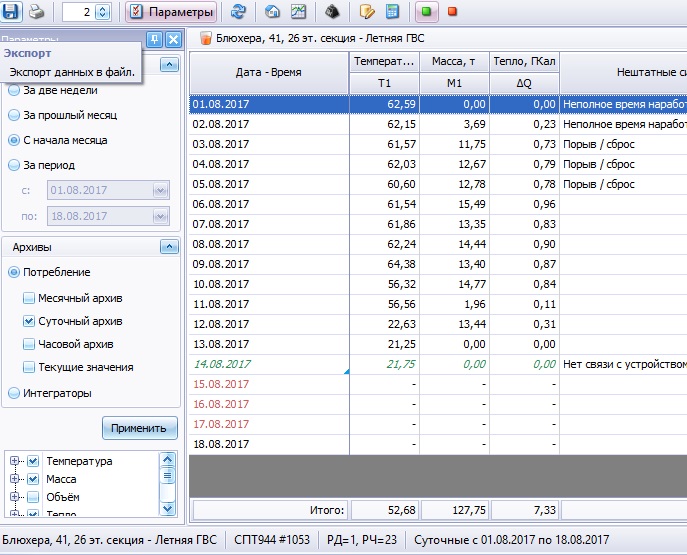The width and height of the screenshot is (687, 555).
Task: Select the Интеграторы radio button
Action: click(x=50, y=393)
